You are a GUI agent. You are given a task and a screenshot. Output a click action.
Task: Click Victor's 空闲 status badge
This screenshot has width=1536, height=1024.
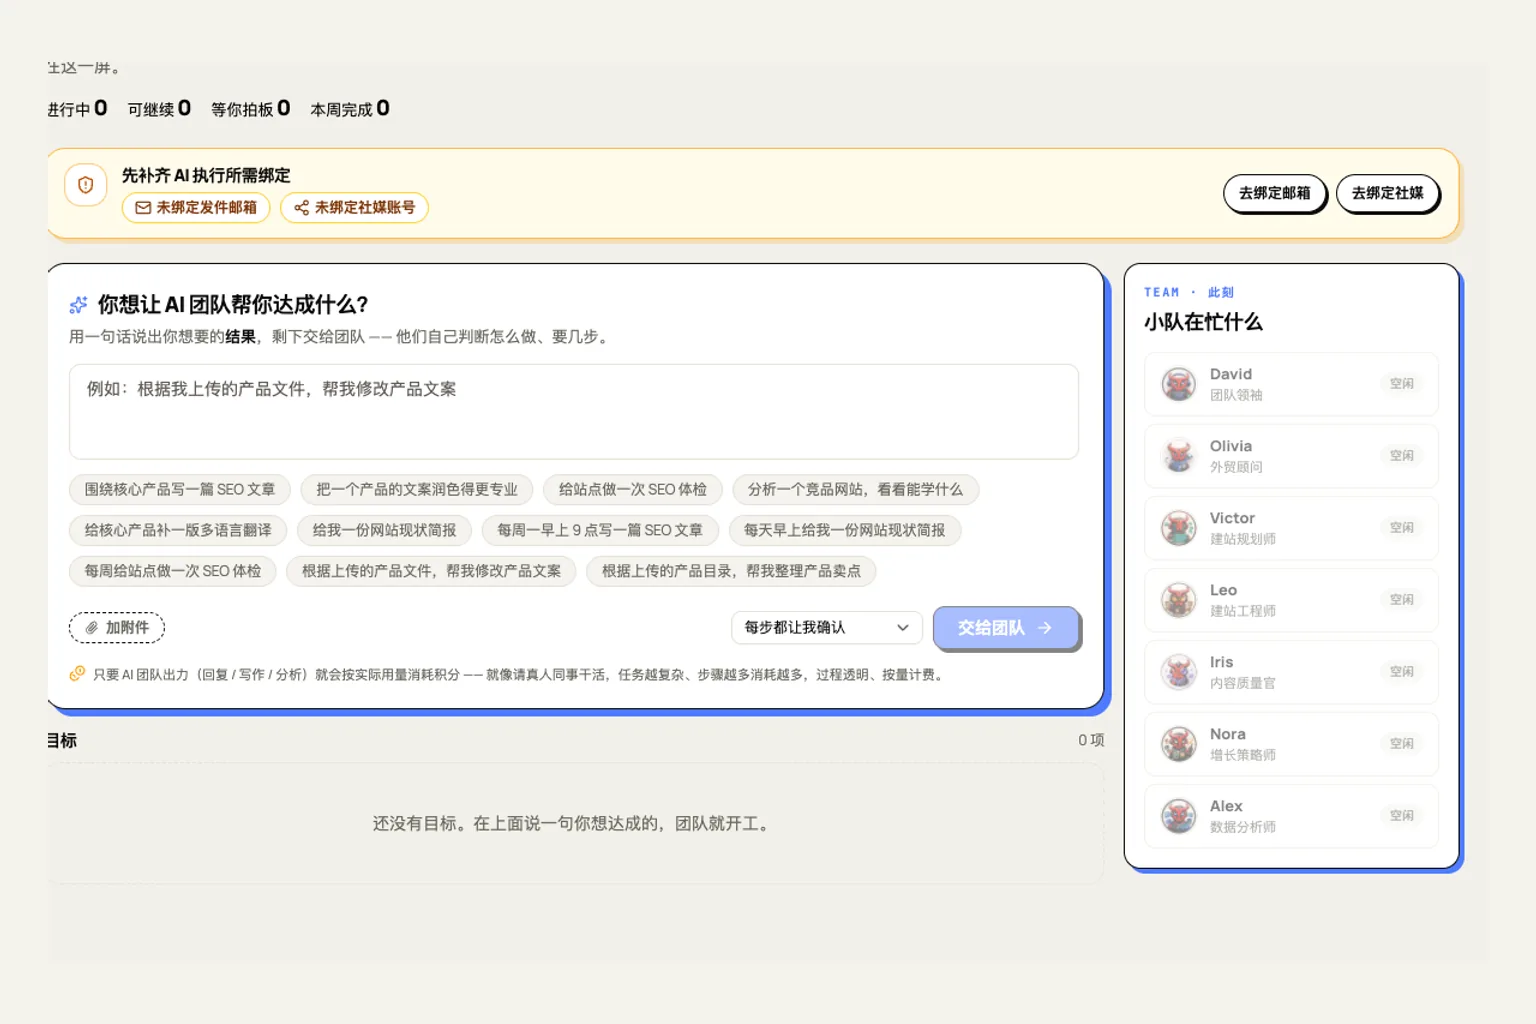click(1402, 528)
